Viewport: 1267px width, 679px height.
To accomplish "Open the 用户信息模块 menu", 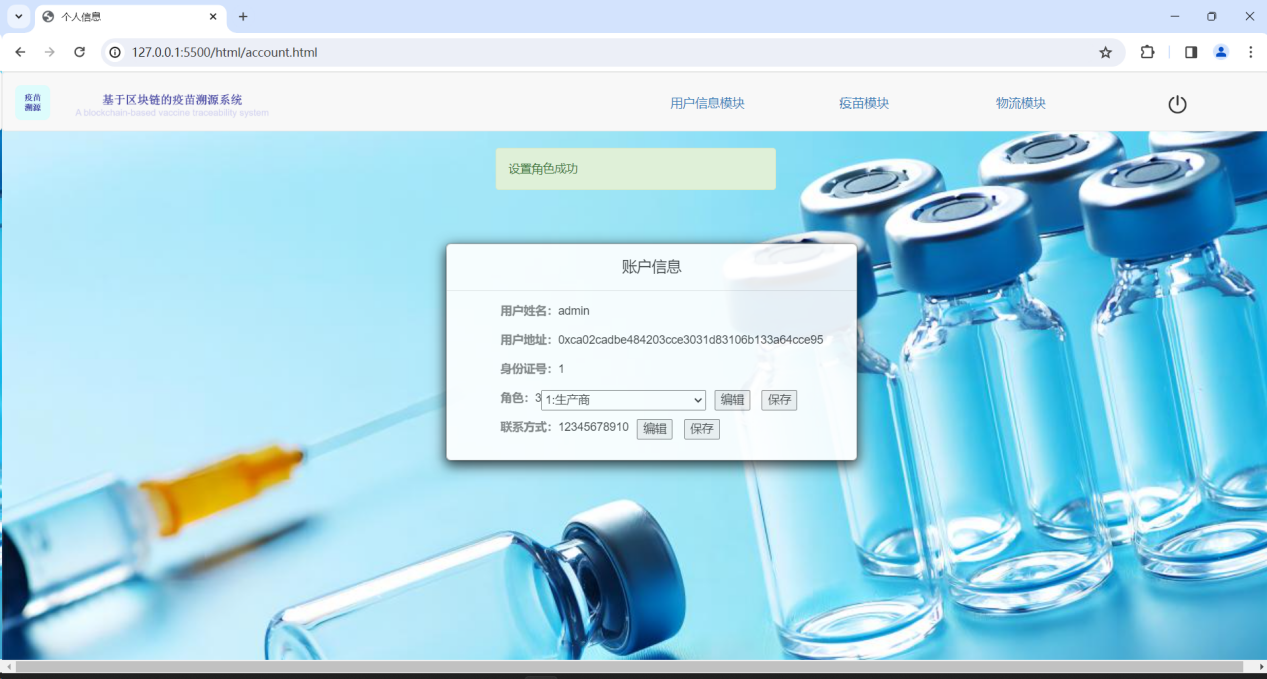I will click(x=707, y=103).
